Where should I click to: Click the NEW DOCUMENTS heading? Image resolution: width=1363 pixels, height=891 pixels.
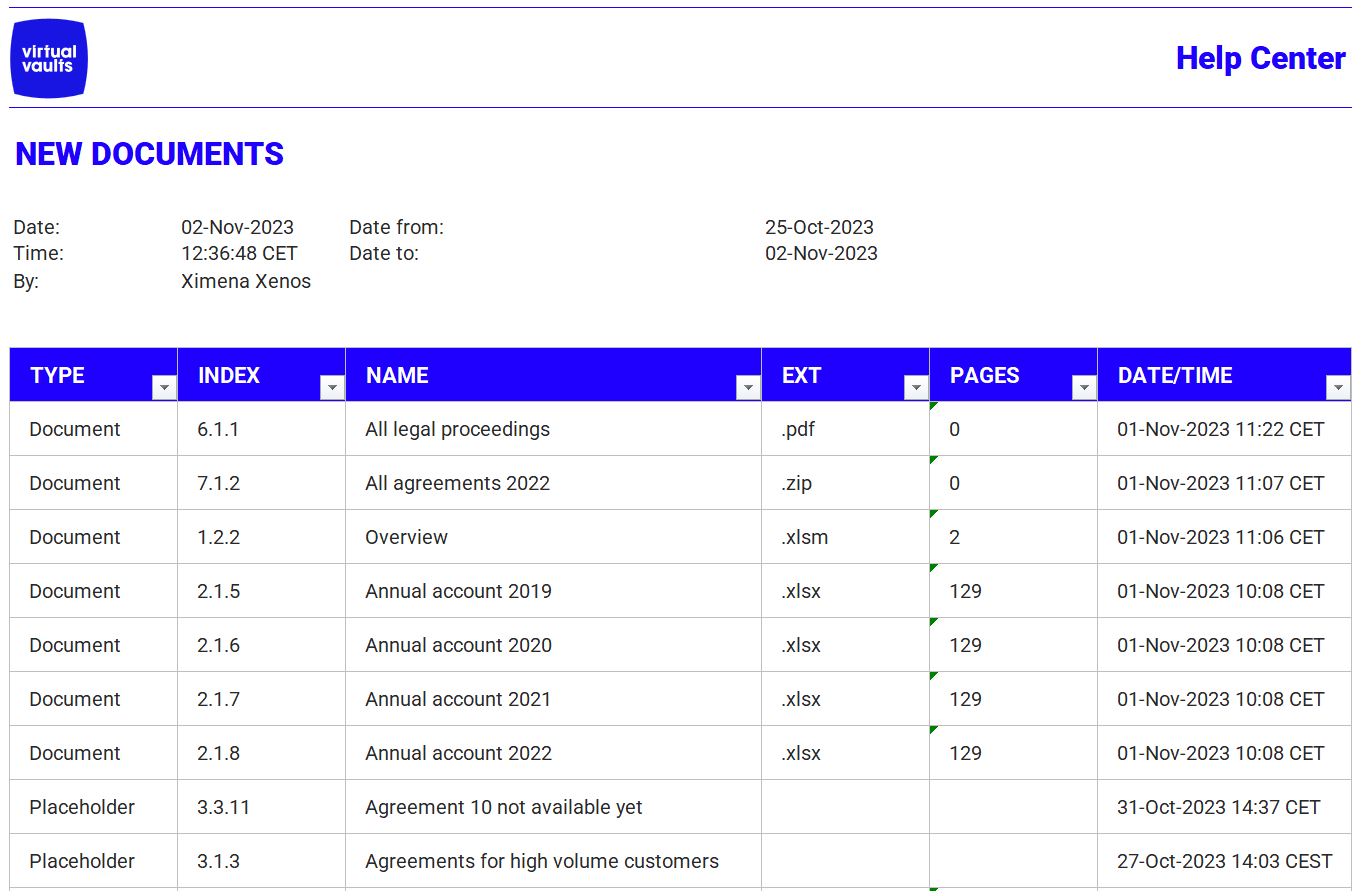tap(148, 154)
